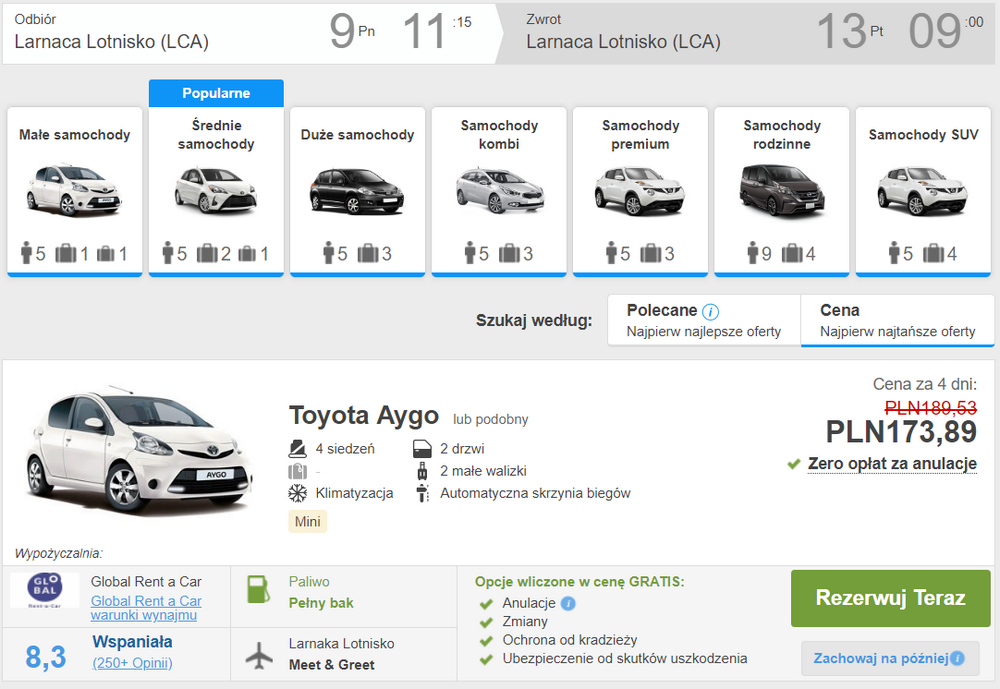The height and width of the screenshot is (689, 1000).
Task: Click the person icon in Samochody premium card
Action: click(612, 253)
